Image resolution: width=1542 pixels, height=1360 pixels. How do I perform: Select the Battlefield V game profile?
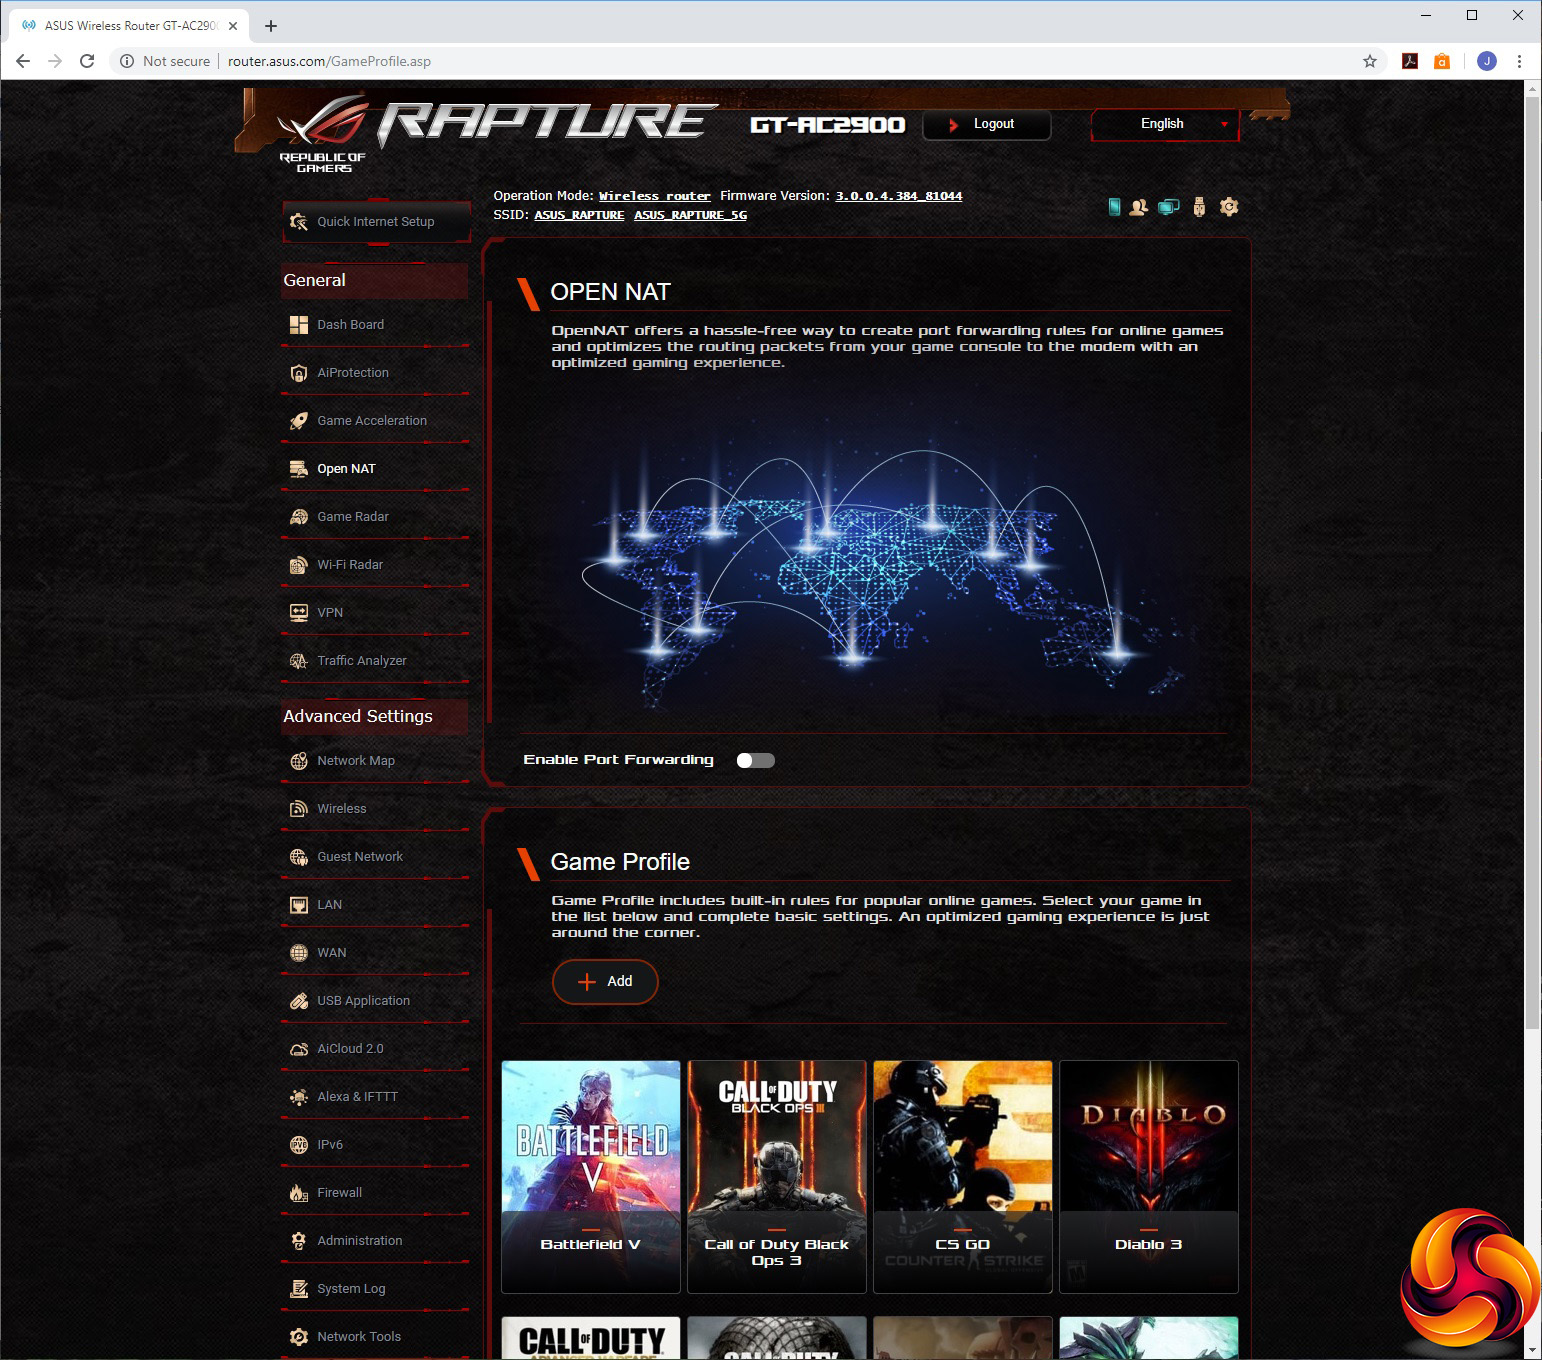(x=591, y=1177)
